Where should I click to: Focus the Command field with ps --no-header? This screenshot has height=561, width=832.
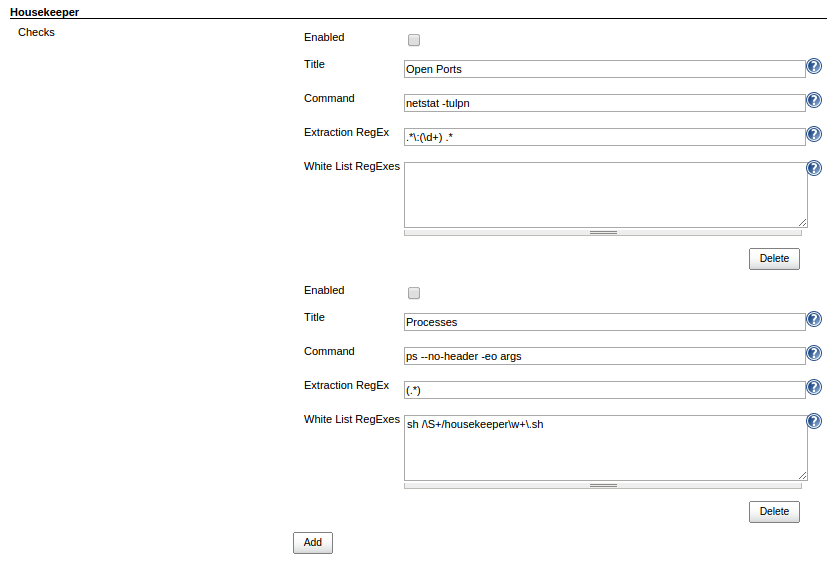(604, 356)
